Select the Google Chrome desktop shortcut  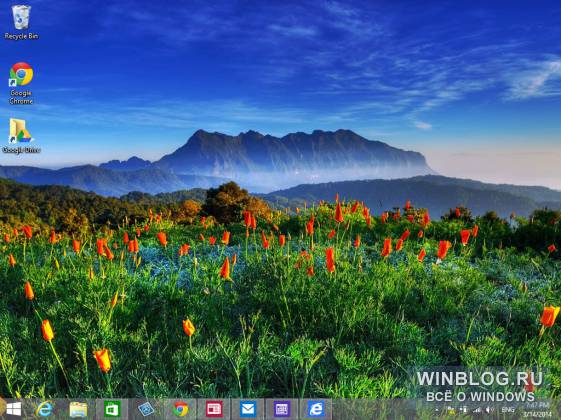21,83
